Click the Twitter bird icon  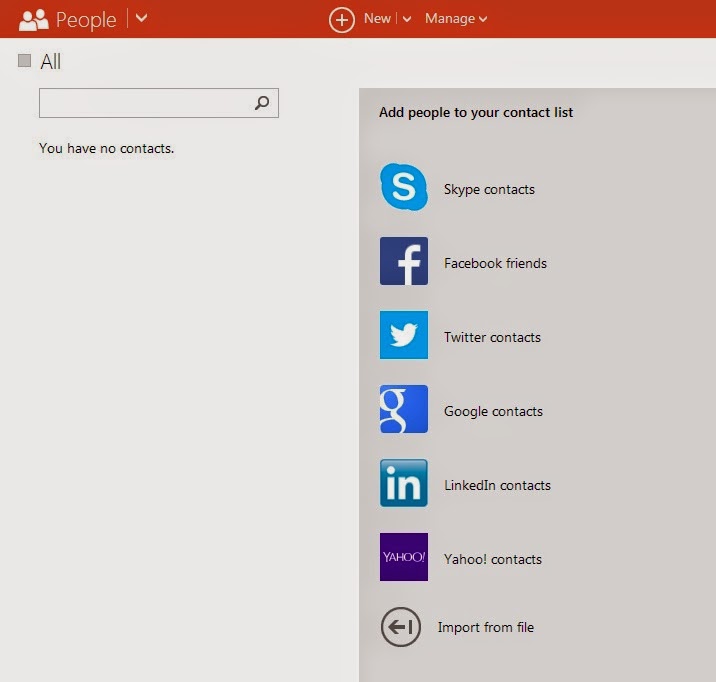click(404, 335)
